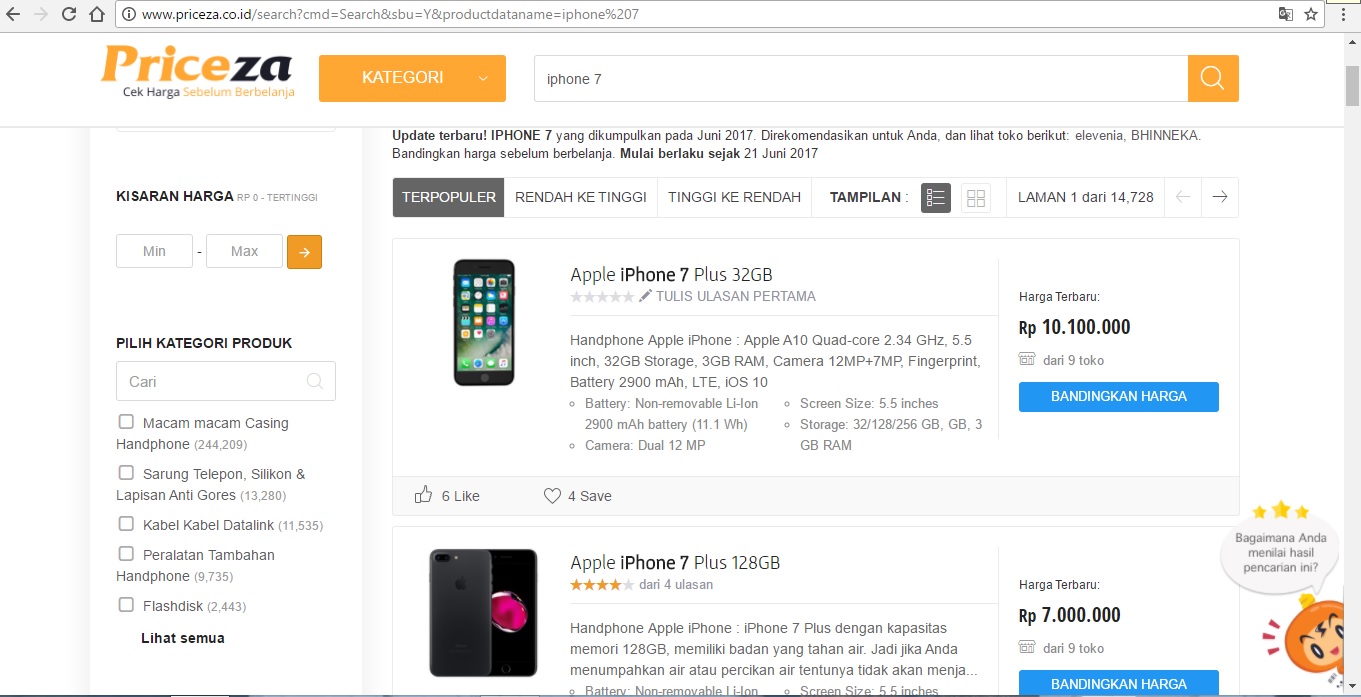Go to next results page arrow
The height and width of the screenshot is (697, 1361).
(1220, 197)
